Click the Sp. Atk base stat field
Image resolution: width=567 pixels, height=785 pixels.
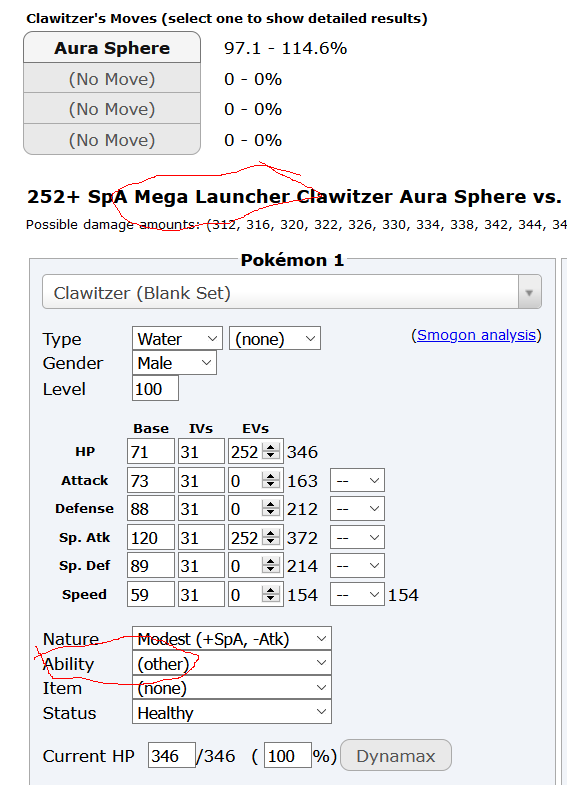click(151, 538)
